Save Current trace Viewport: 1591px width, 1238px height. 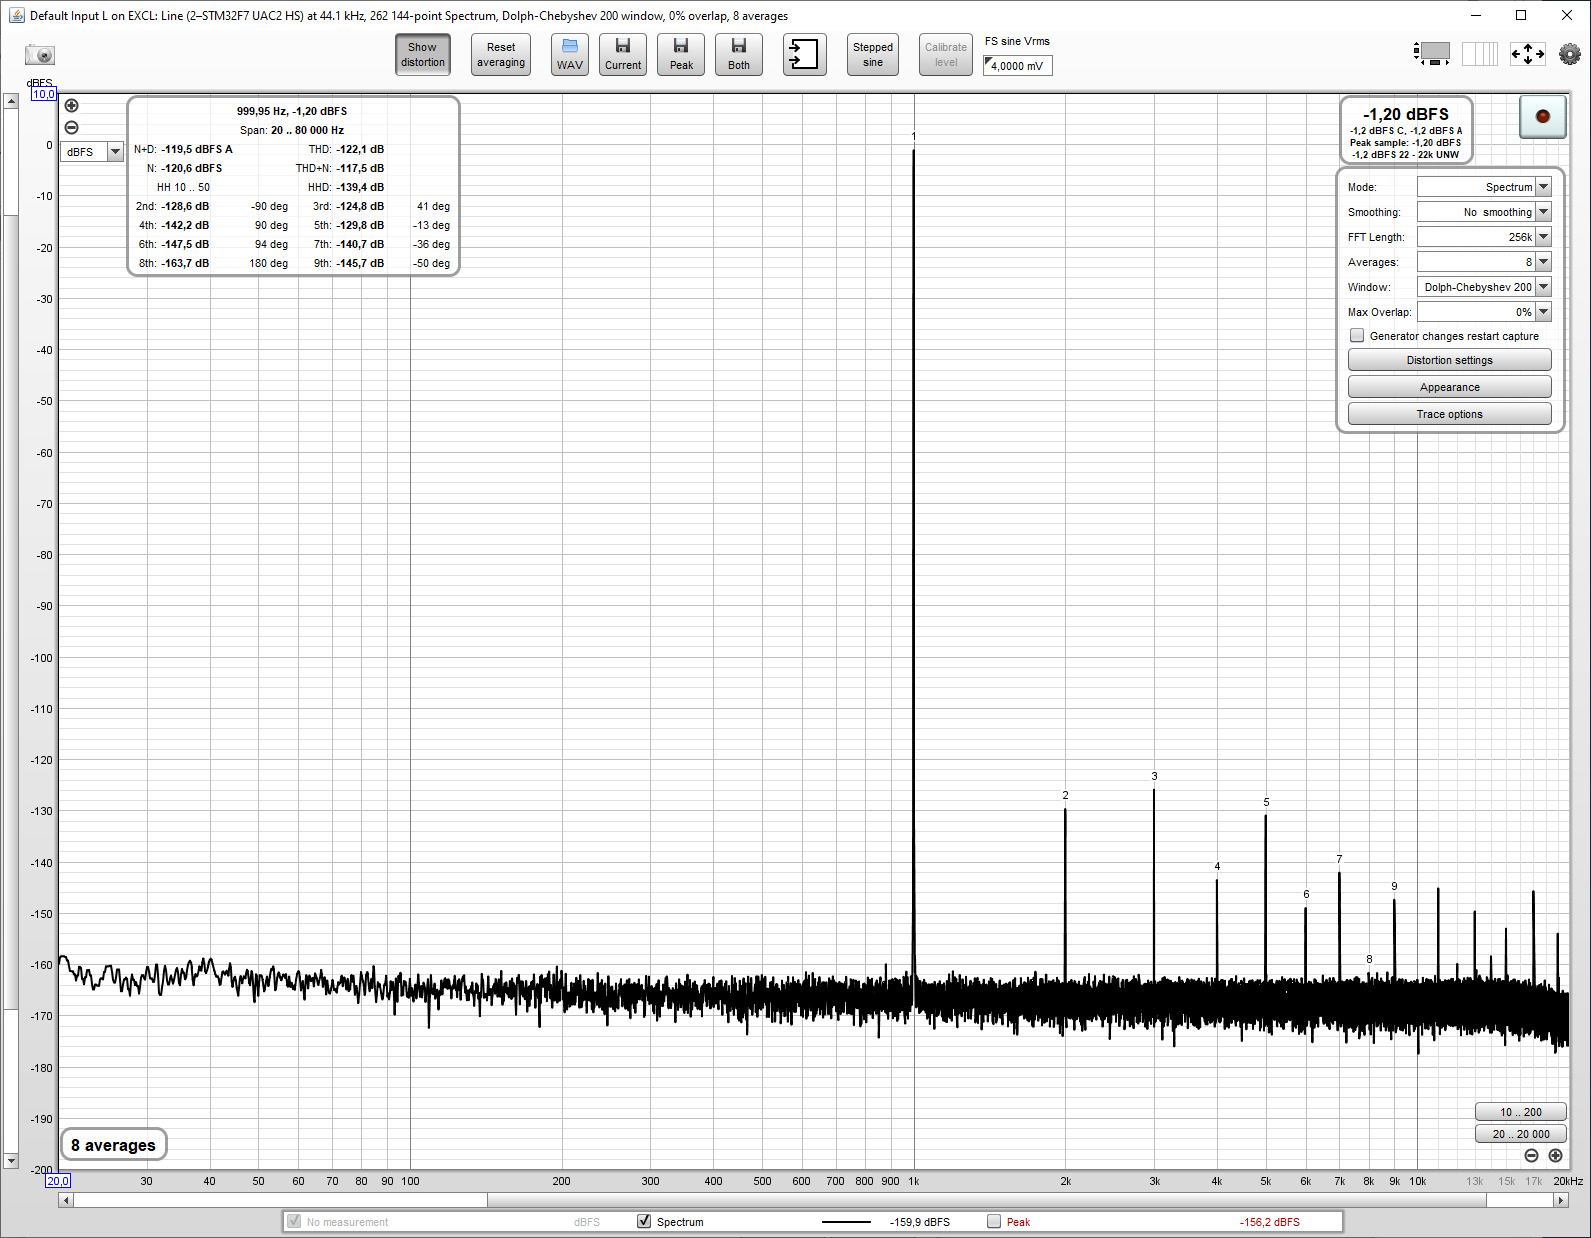click(x=623, y=55)
